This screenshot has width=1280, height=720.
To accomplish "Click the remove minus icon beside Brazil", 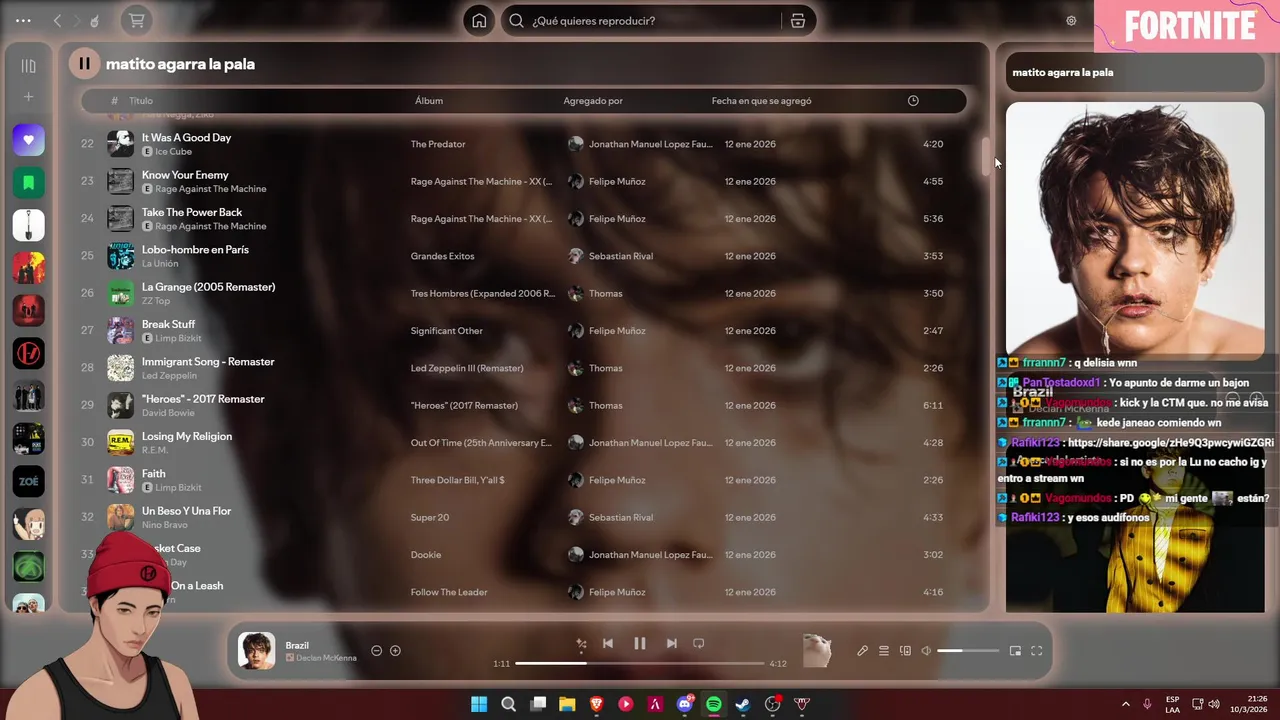I will 376,651.
